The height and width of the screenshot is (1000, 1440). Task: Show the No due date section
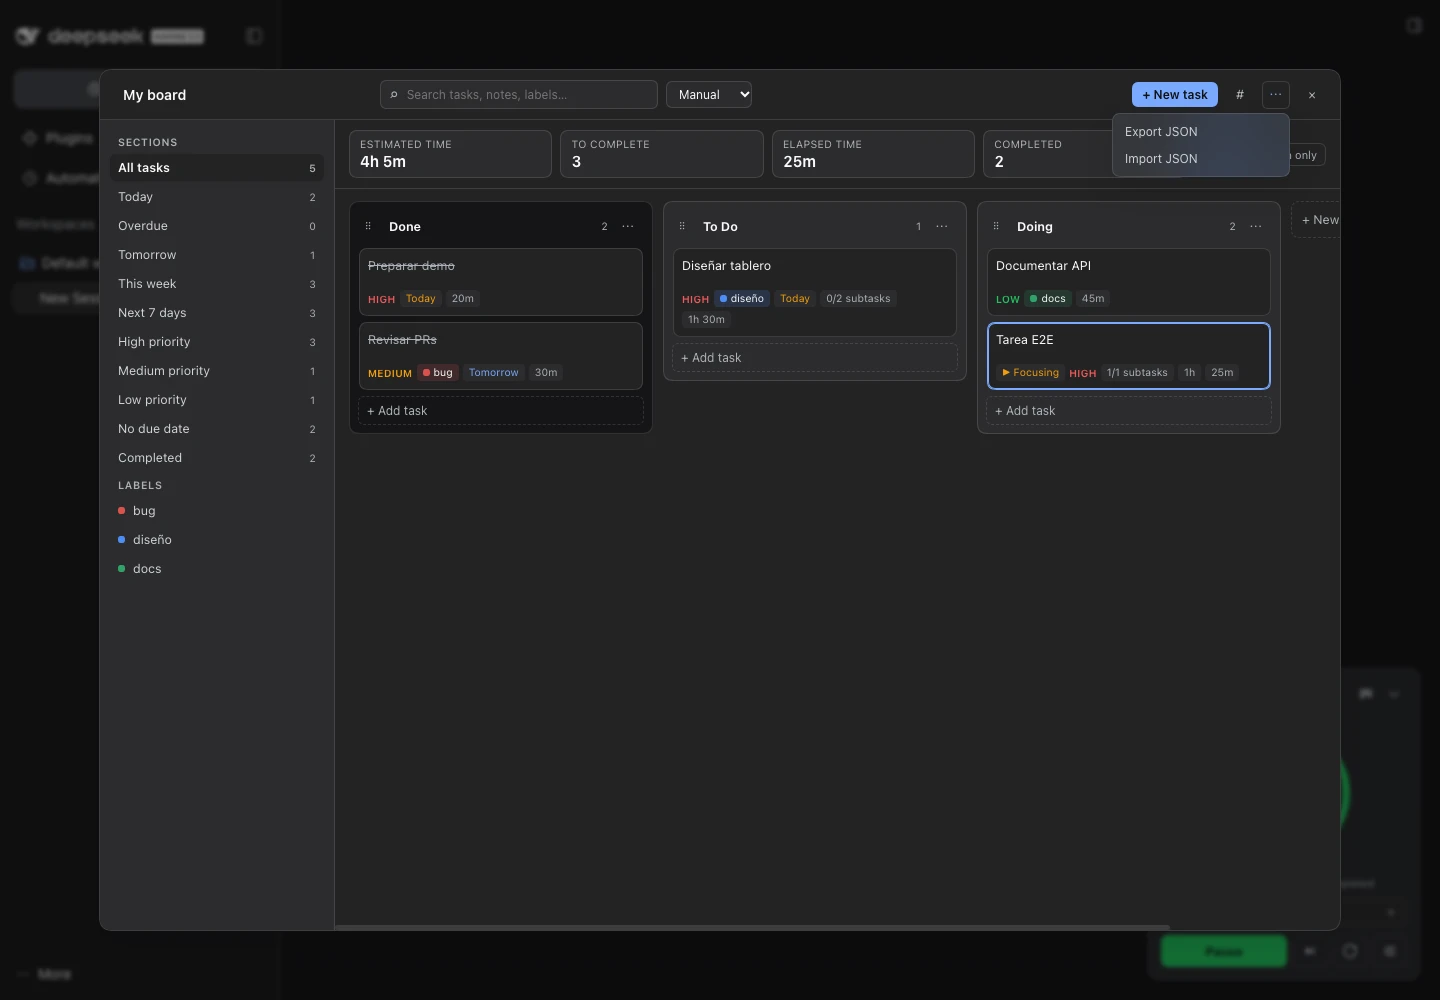217,429
